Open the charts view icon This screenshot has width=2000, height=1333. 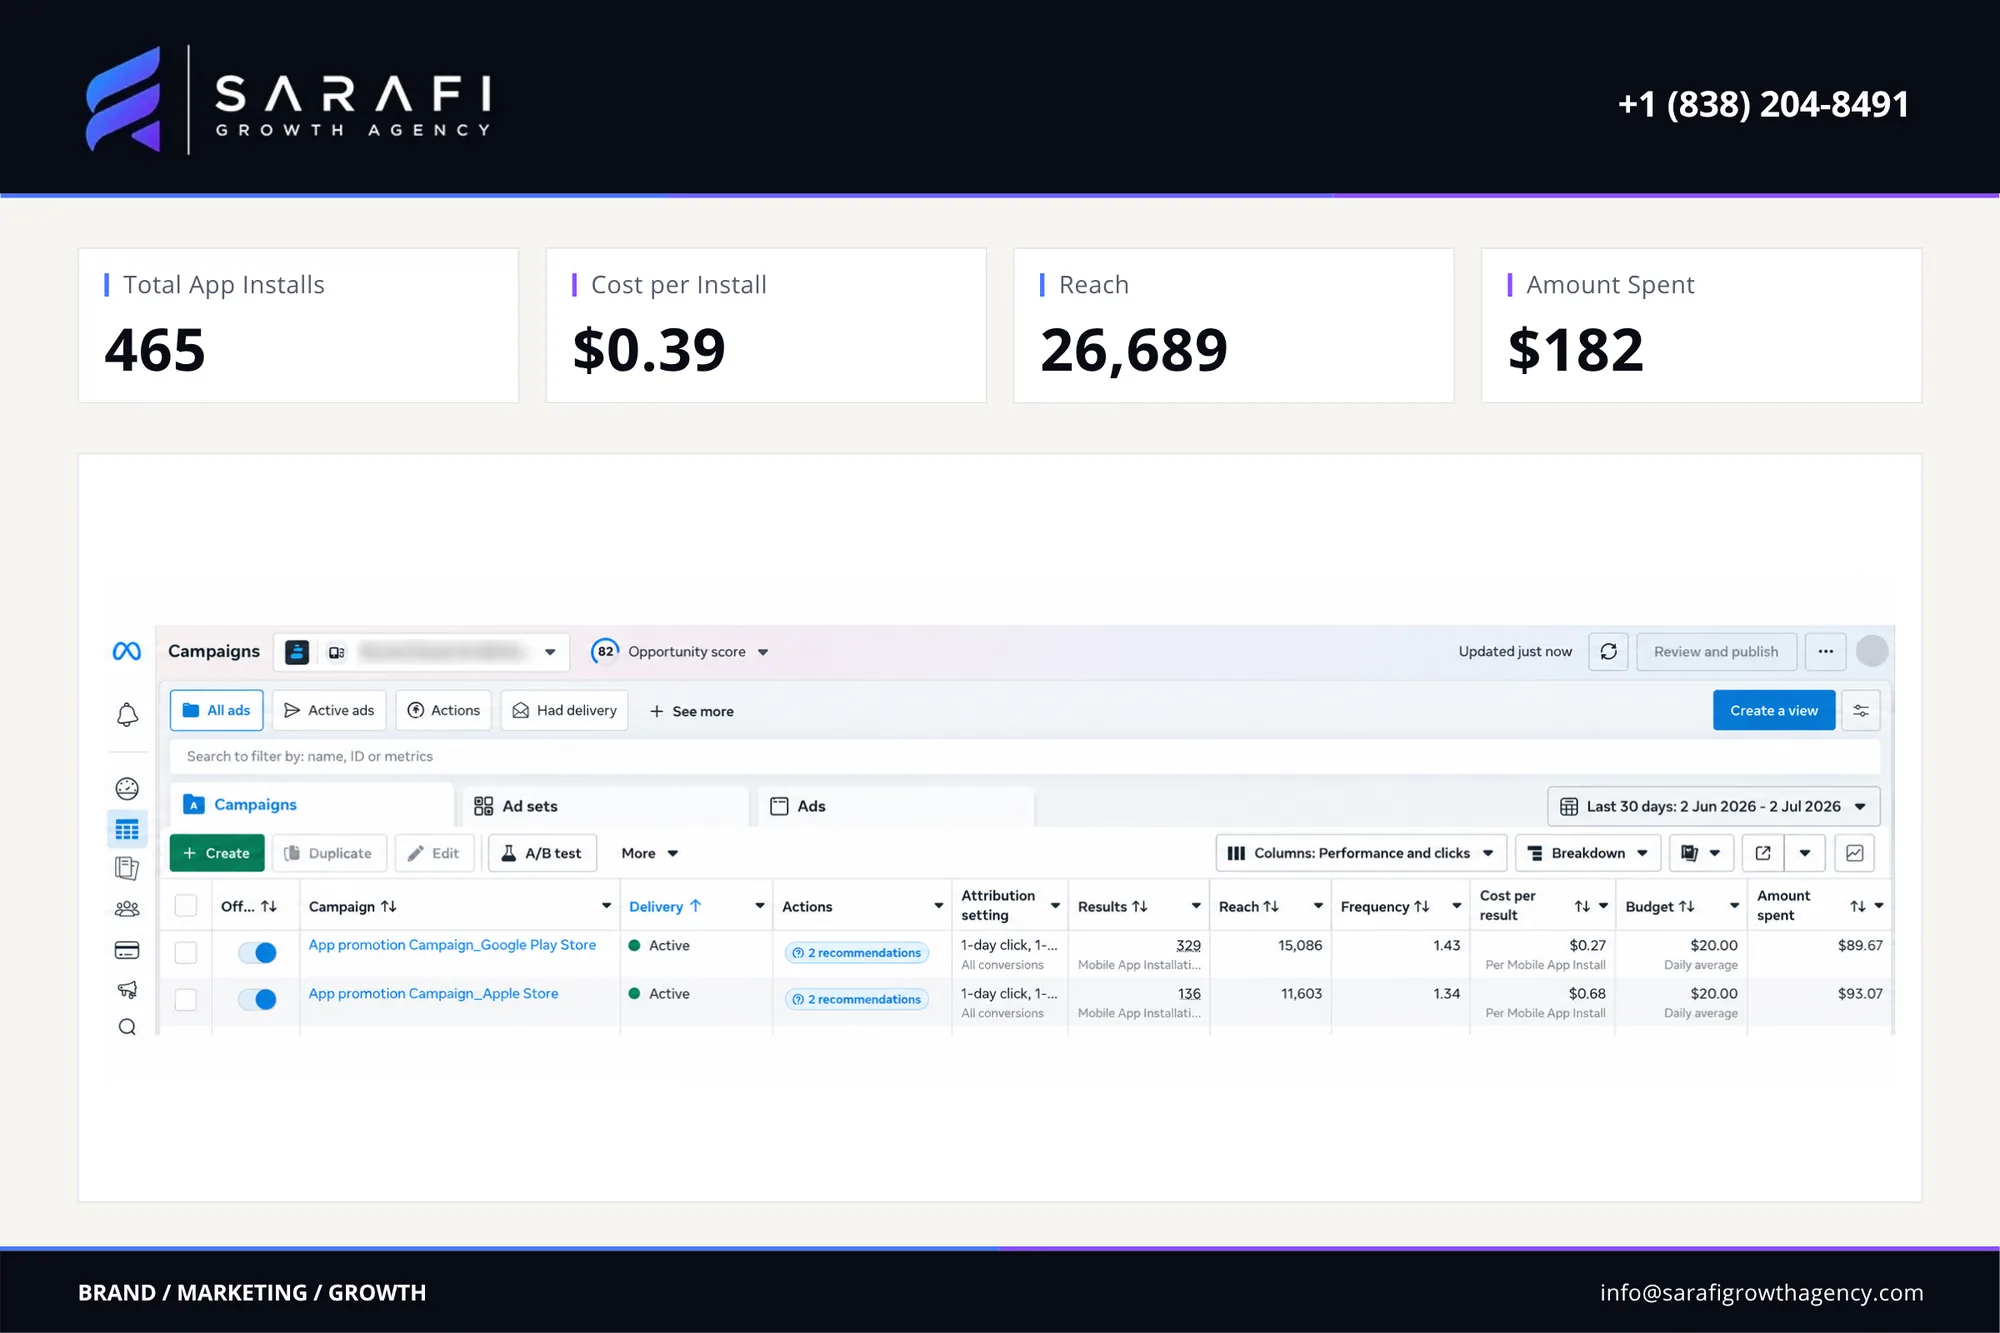coord(1855,853)
